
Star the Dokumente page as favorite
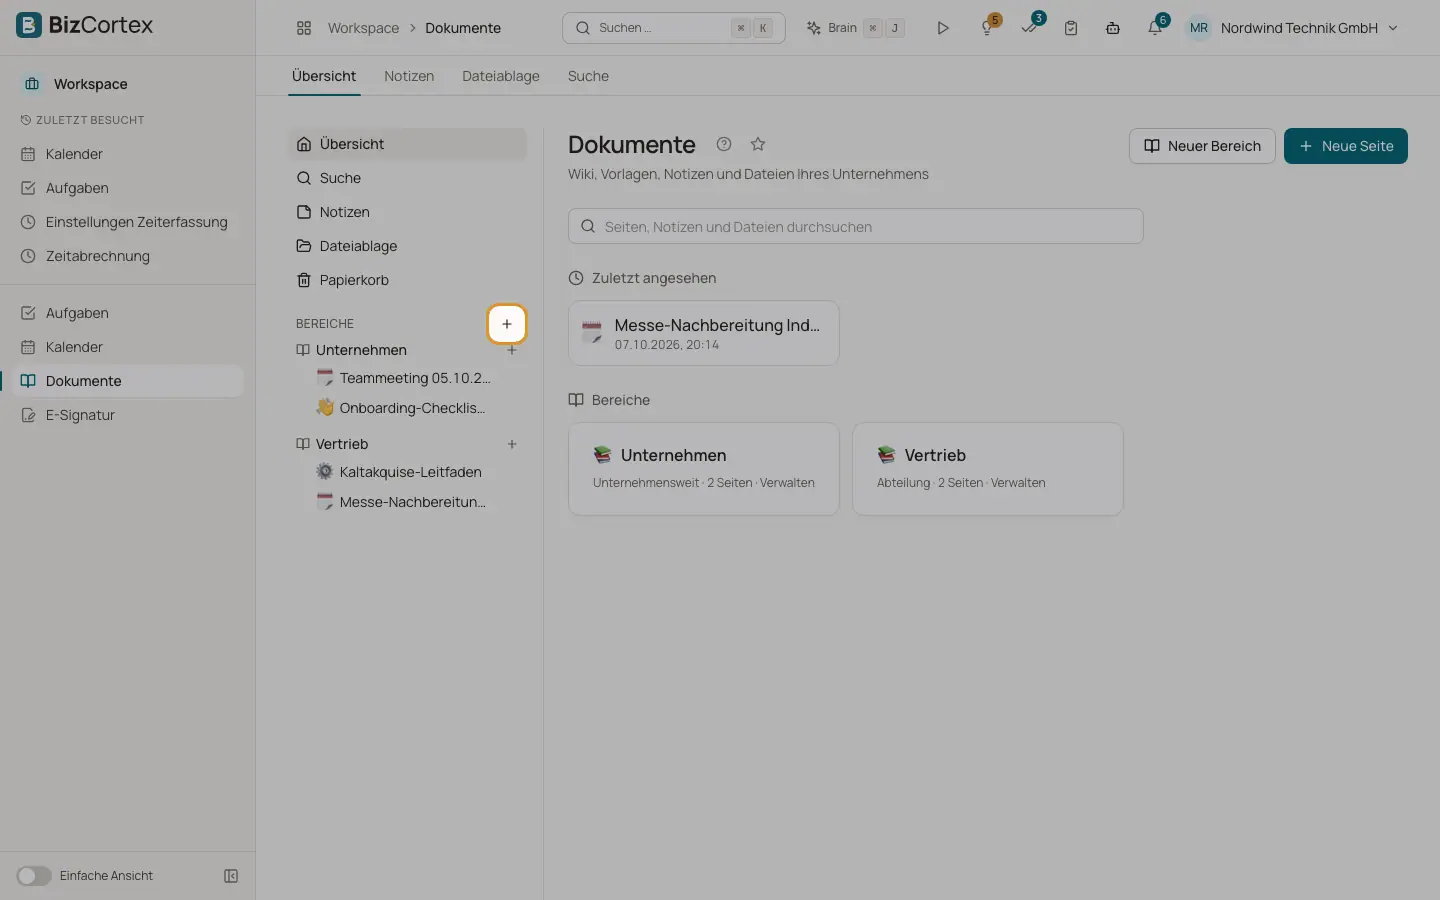(x=758, y=144)
